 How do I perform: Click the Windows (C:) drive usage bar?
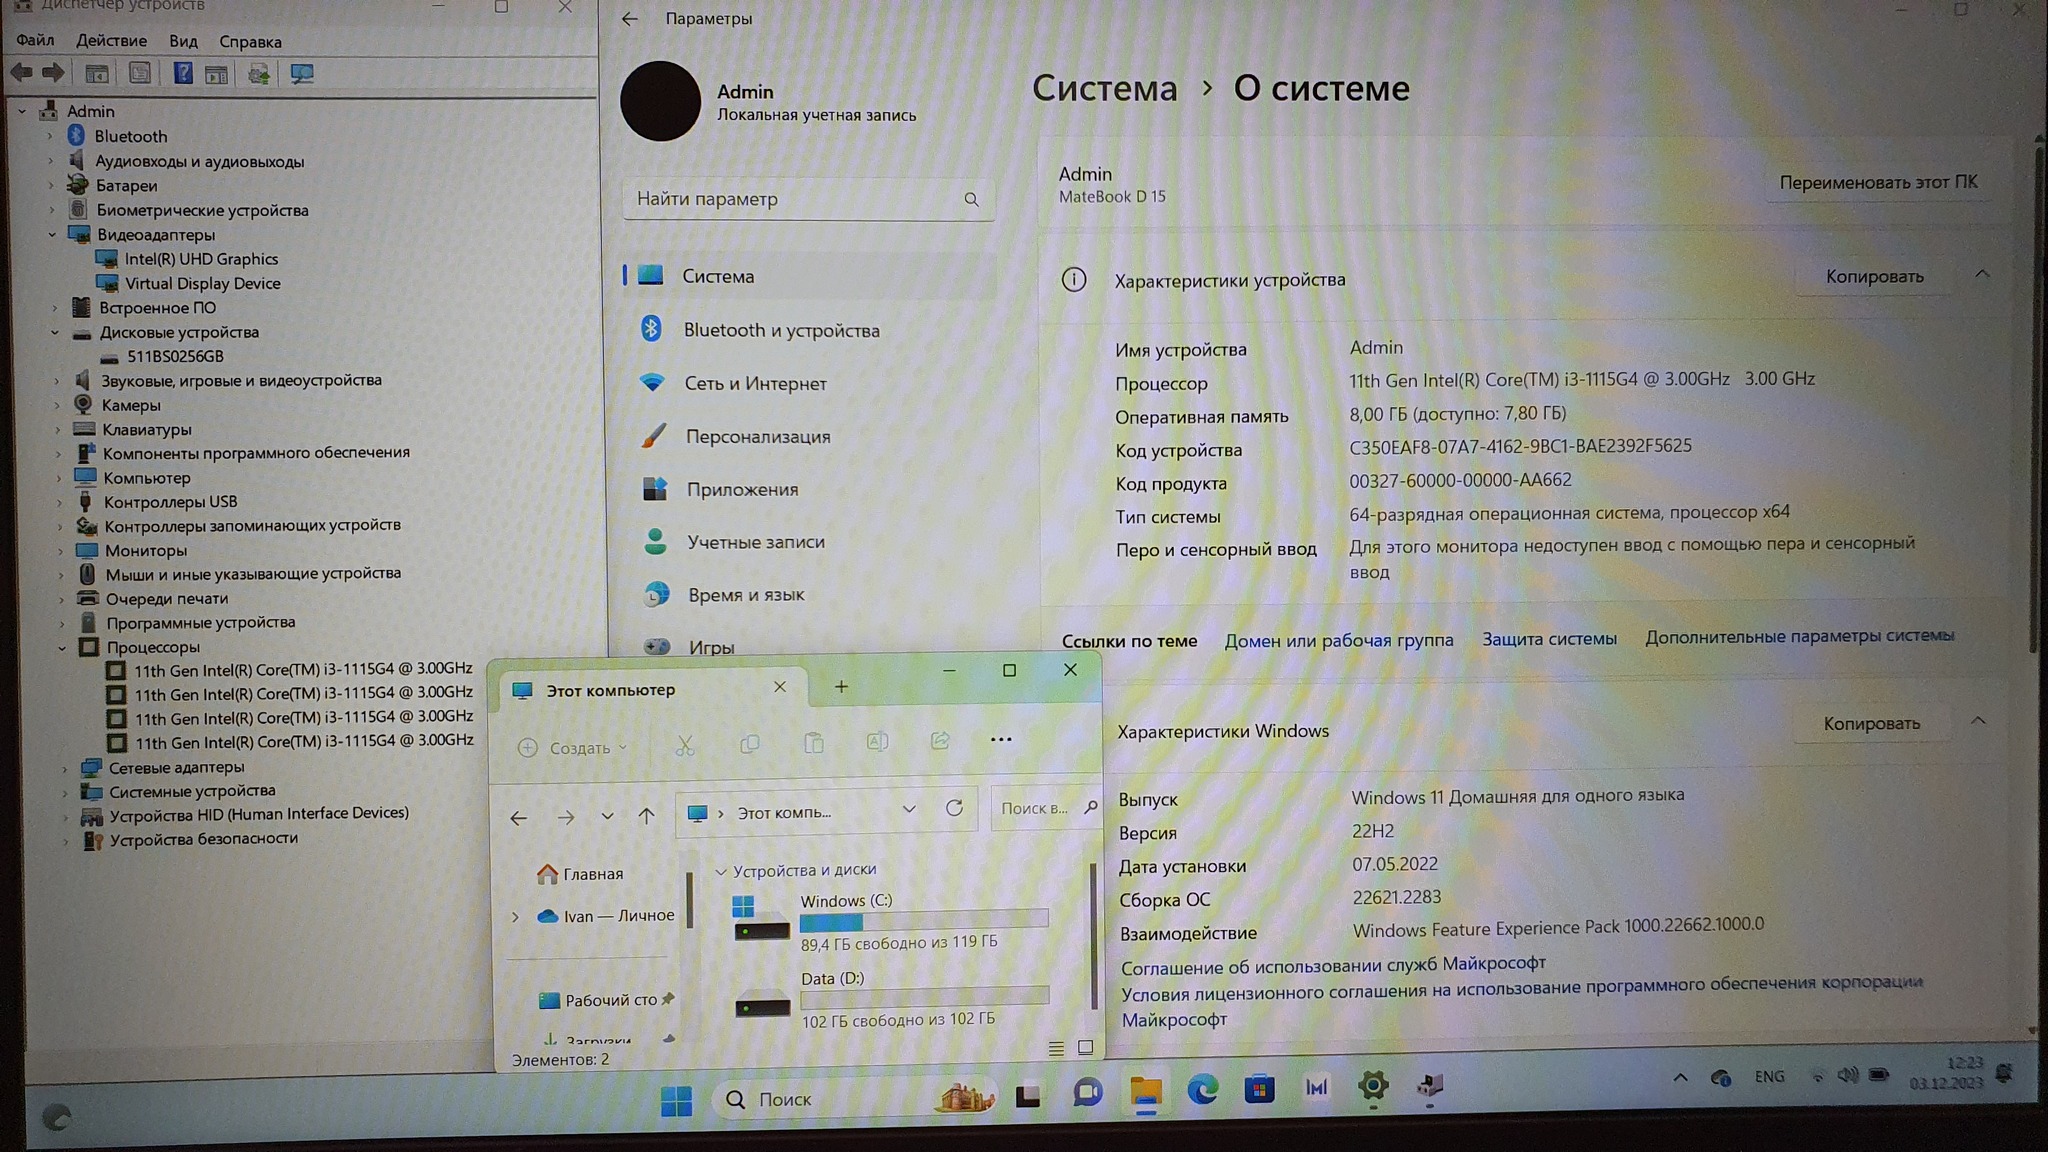[923, 920]
